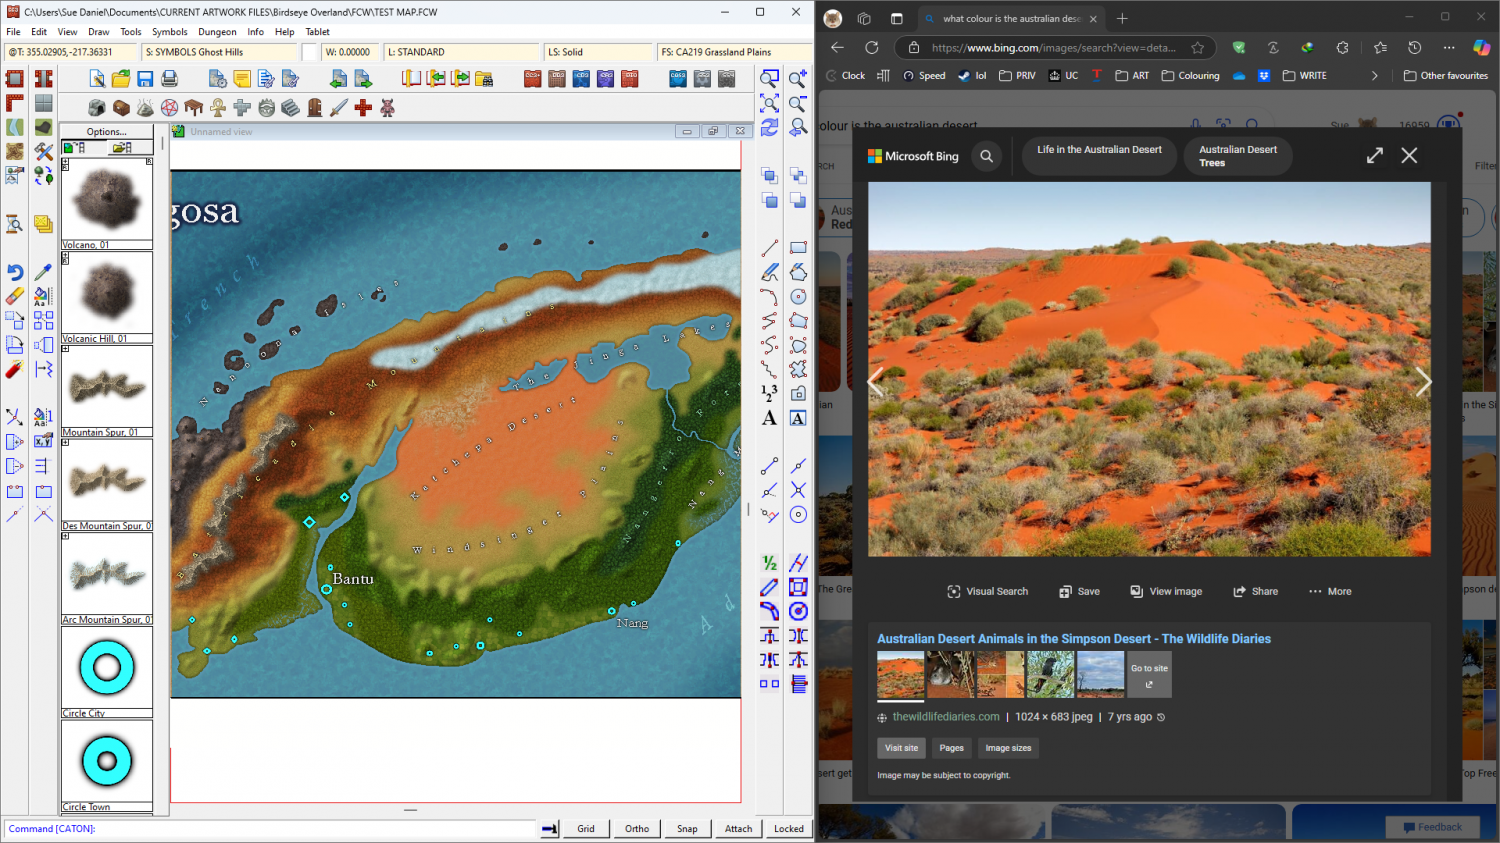Viewport: 1500px width, 843px height.
Task: Select the Text tool letter A icon
Action: [769, 418]
